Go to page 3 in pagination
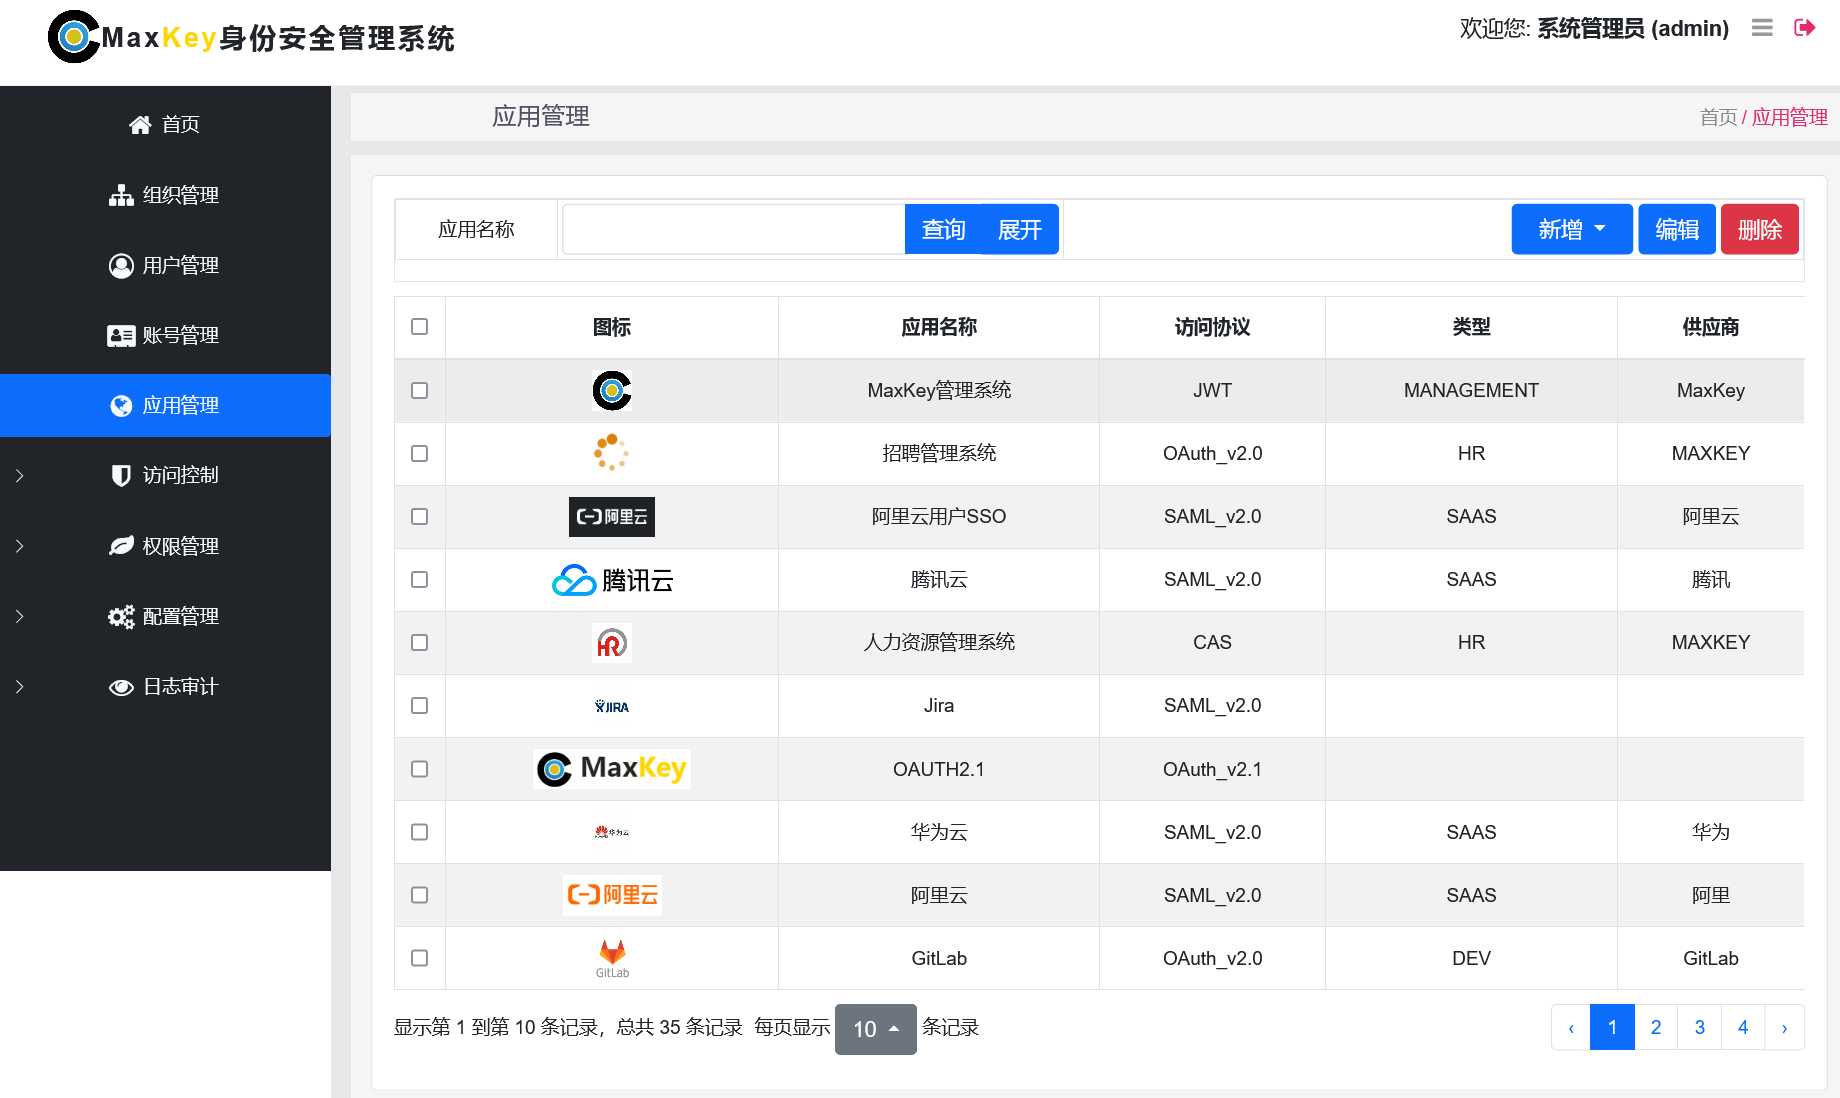Viewport: 1840px width, 1098px height. coord(1699,1027)
